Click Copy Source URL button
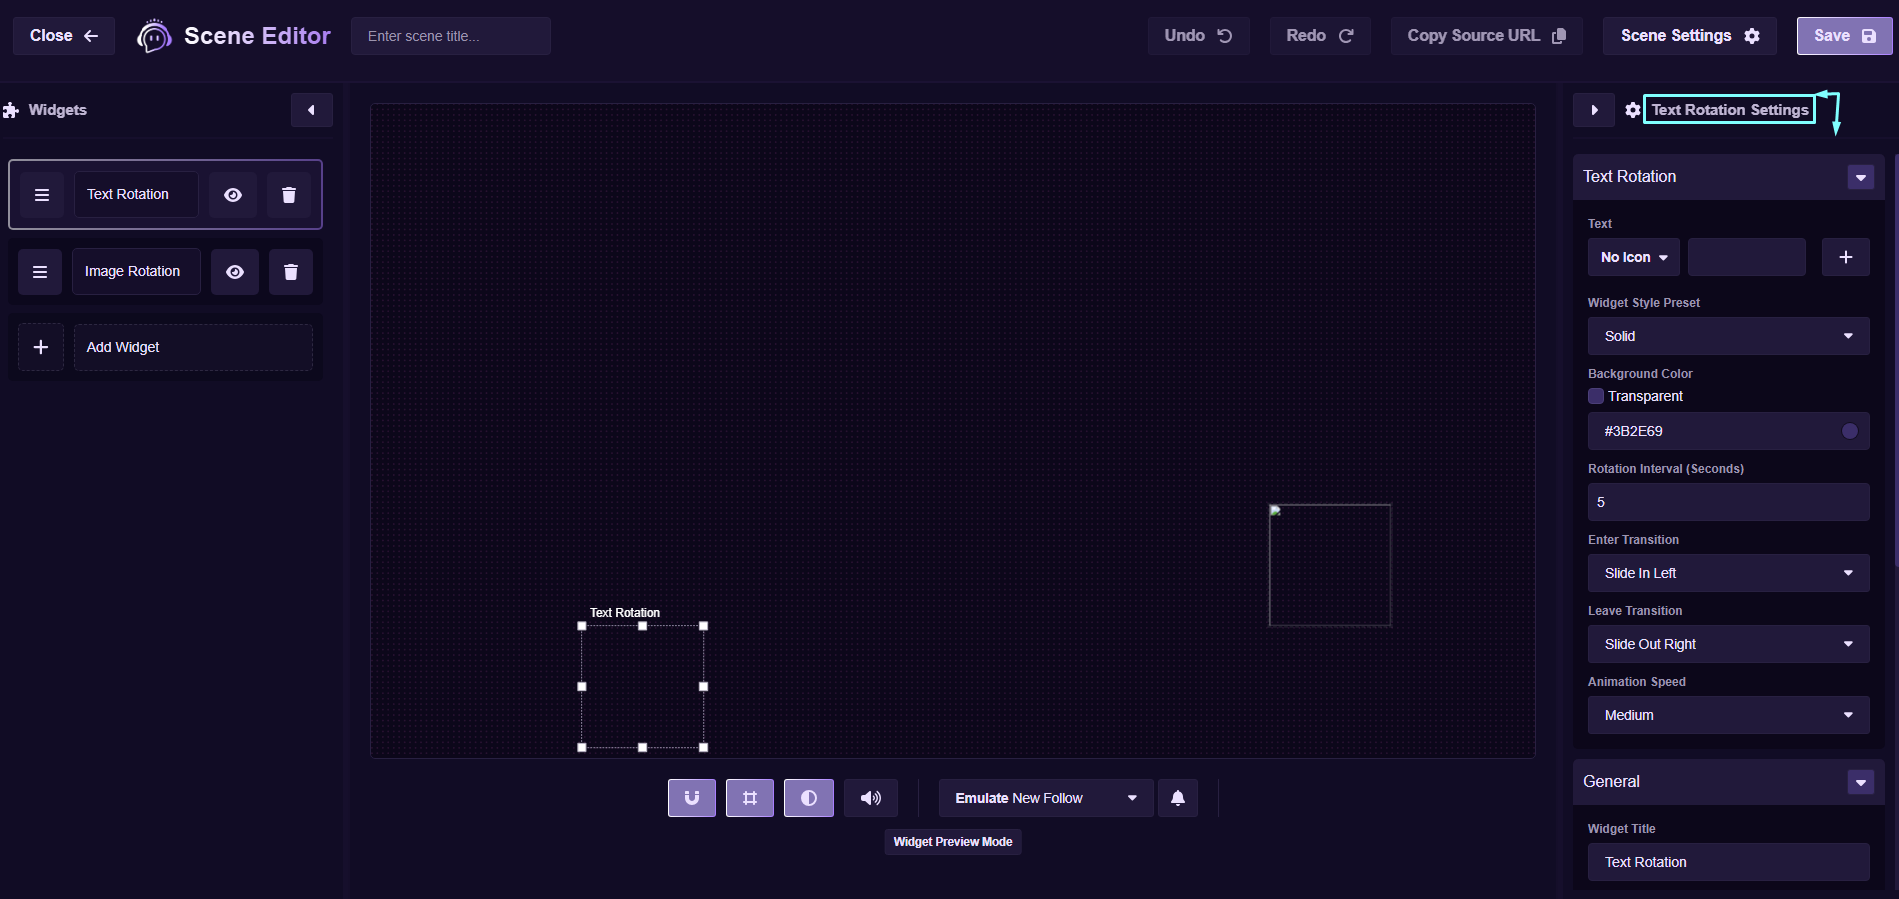Image resolution: width=1899 pixels, height=899 pixels. 1487,36
